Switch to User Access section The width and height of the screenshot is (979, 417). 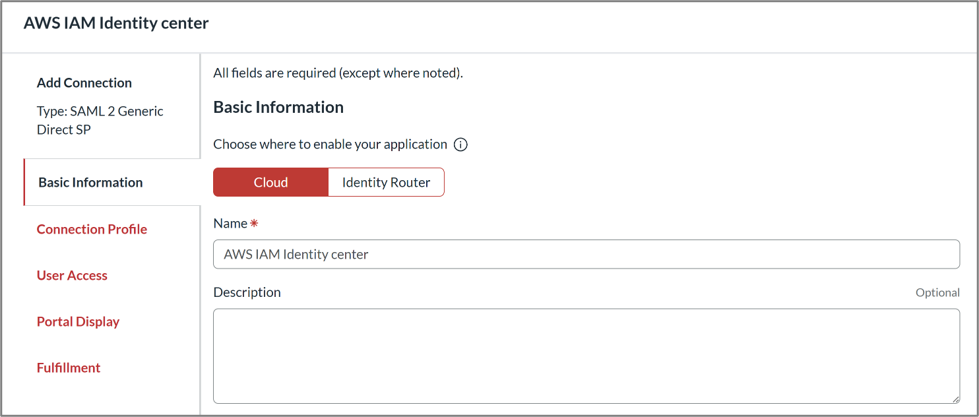72,275
